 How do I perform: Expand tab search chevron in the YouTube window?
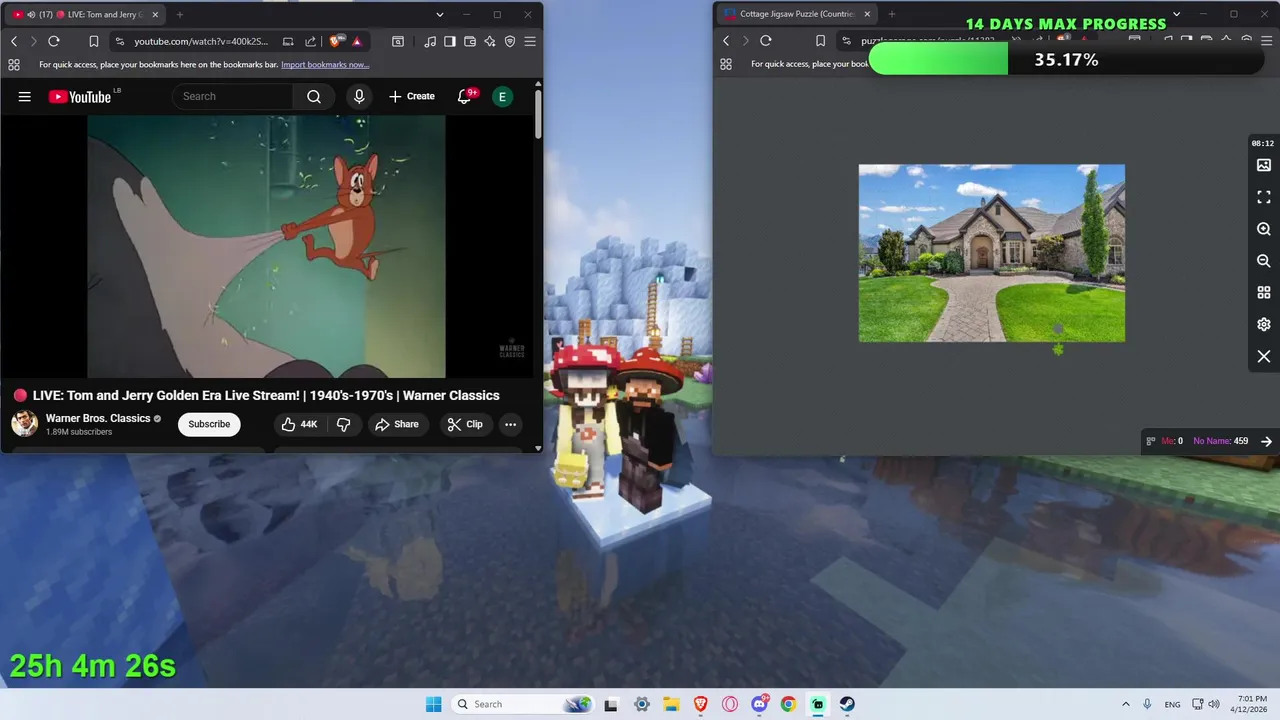coord(440,15)
